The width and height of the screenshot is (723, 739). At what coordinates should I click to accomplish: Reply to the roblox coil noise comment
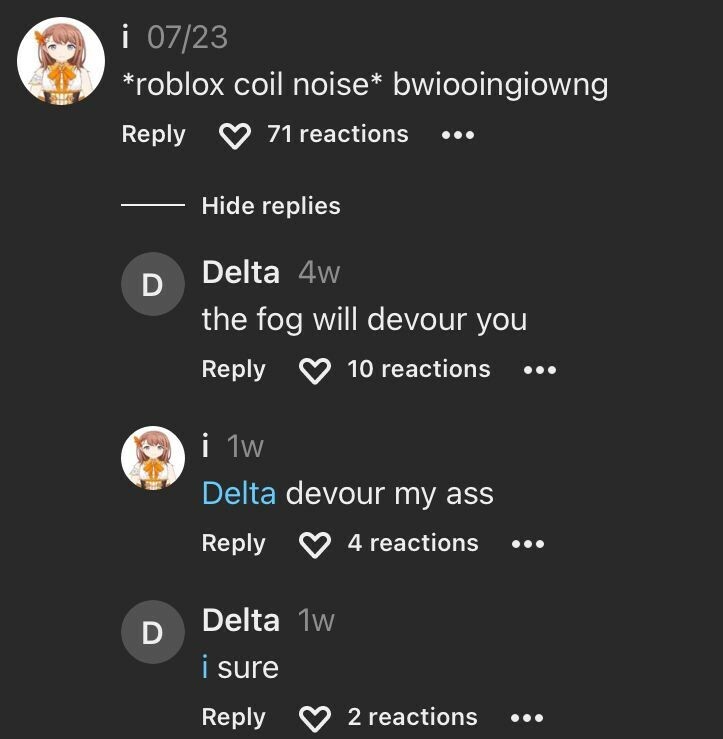[x=154, y=135]
